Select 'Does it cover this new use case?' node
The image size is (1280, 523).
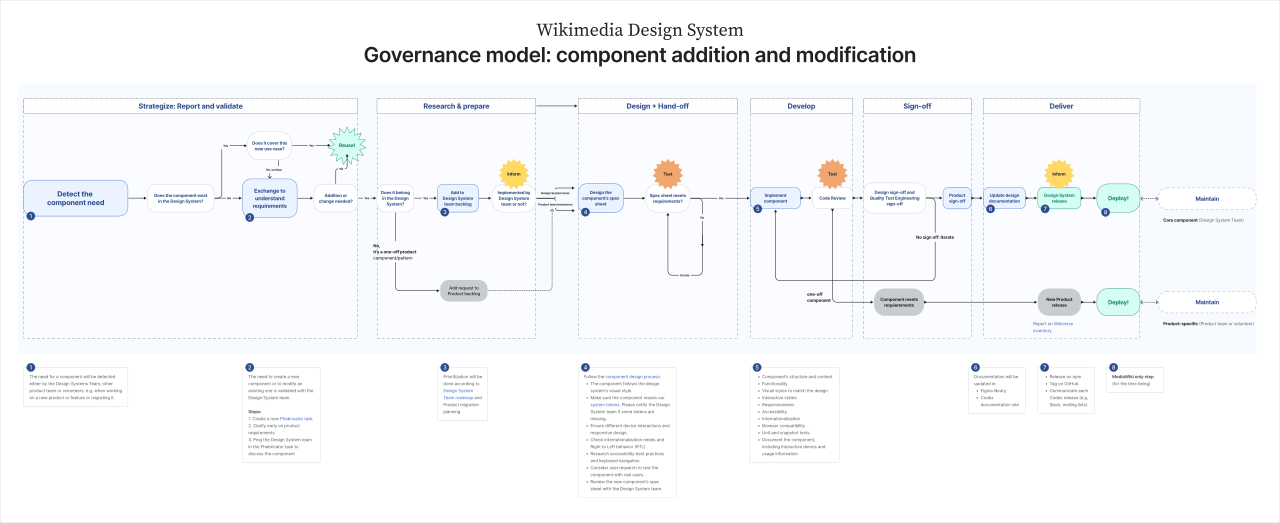[268, 146]
